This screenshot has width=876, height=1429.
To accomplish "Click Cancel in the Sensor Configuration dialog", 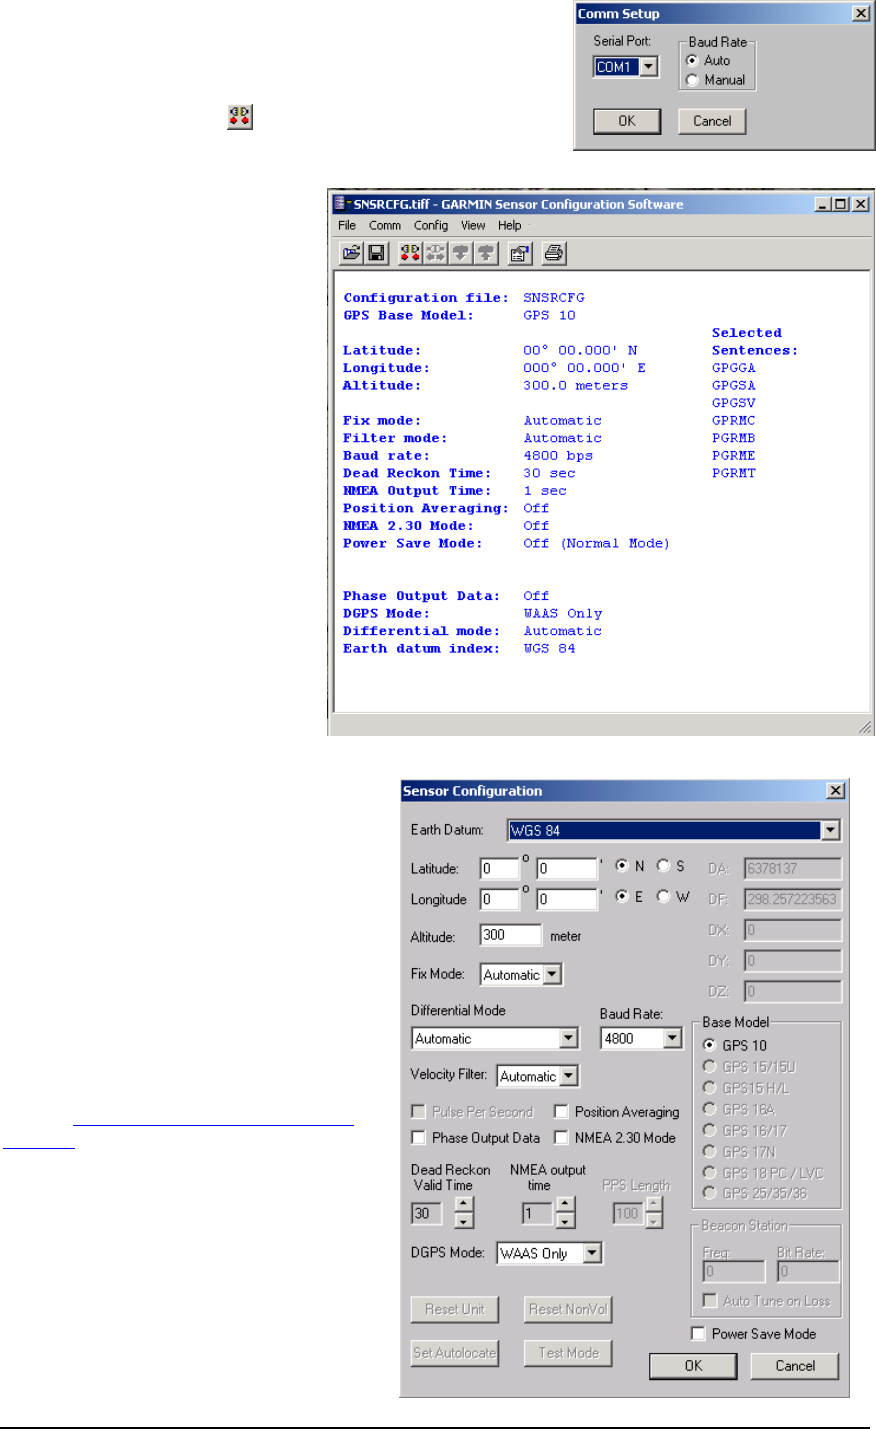I will click(795, 1366).
